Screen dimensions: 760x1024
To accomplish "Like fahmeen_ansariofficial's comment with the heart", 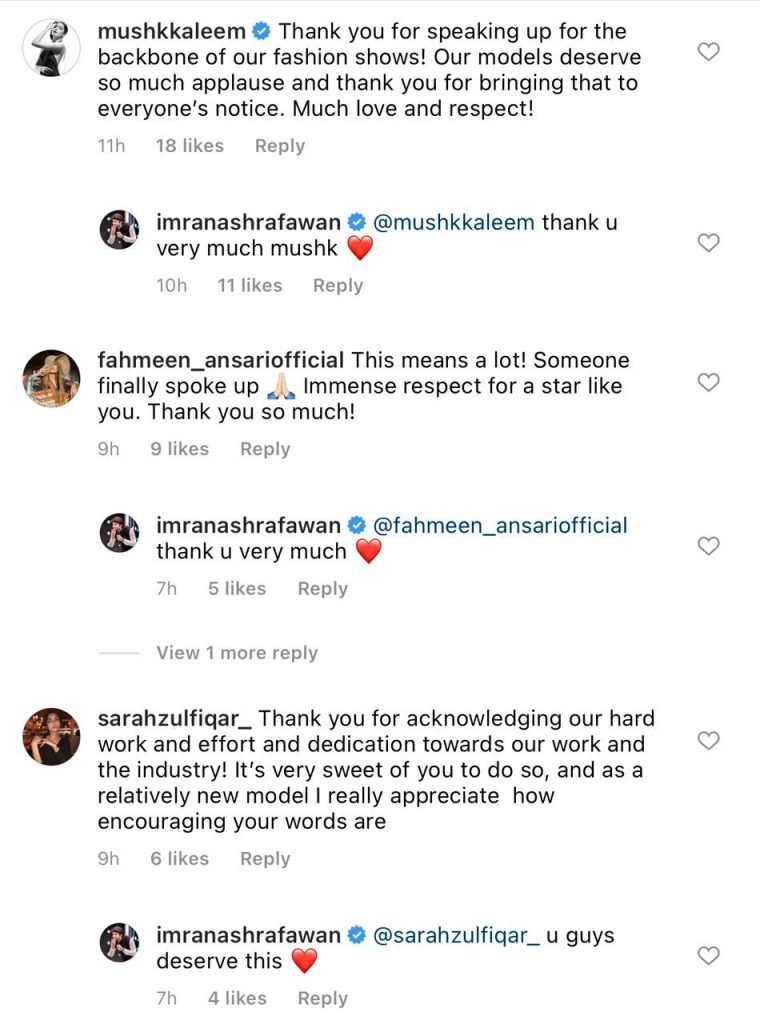I will coord(708,382).
